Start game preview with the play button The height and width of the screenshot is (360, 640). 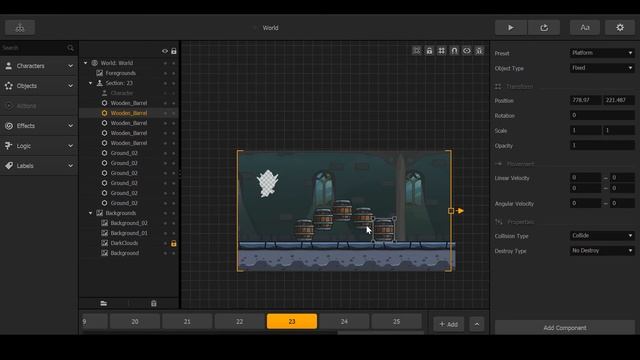pos(511,28)
